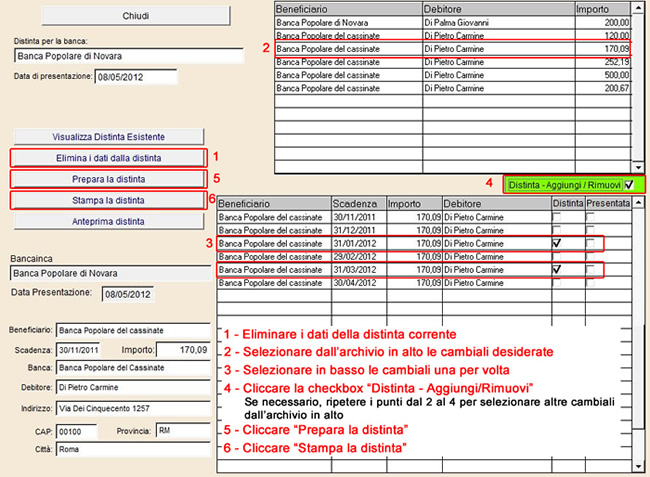Toggle Presentata checkbox for 31/03/2012 row
This screenshot has width=650, height=477.
(590, 270)
